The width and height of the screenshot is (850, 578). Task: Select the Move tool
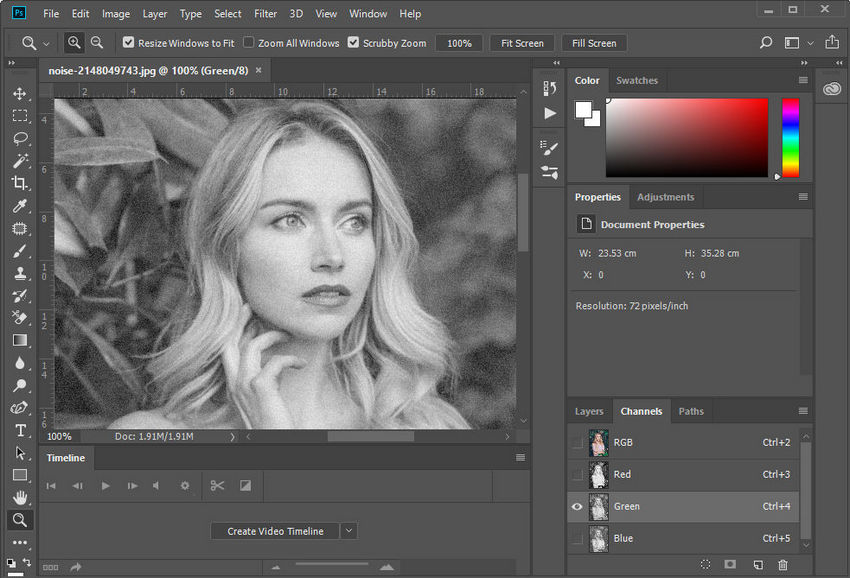[x=20, y=93]
